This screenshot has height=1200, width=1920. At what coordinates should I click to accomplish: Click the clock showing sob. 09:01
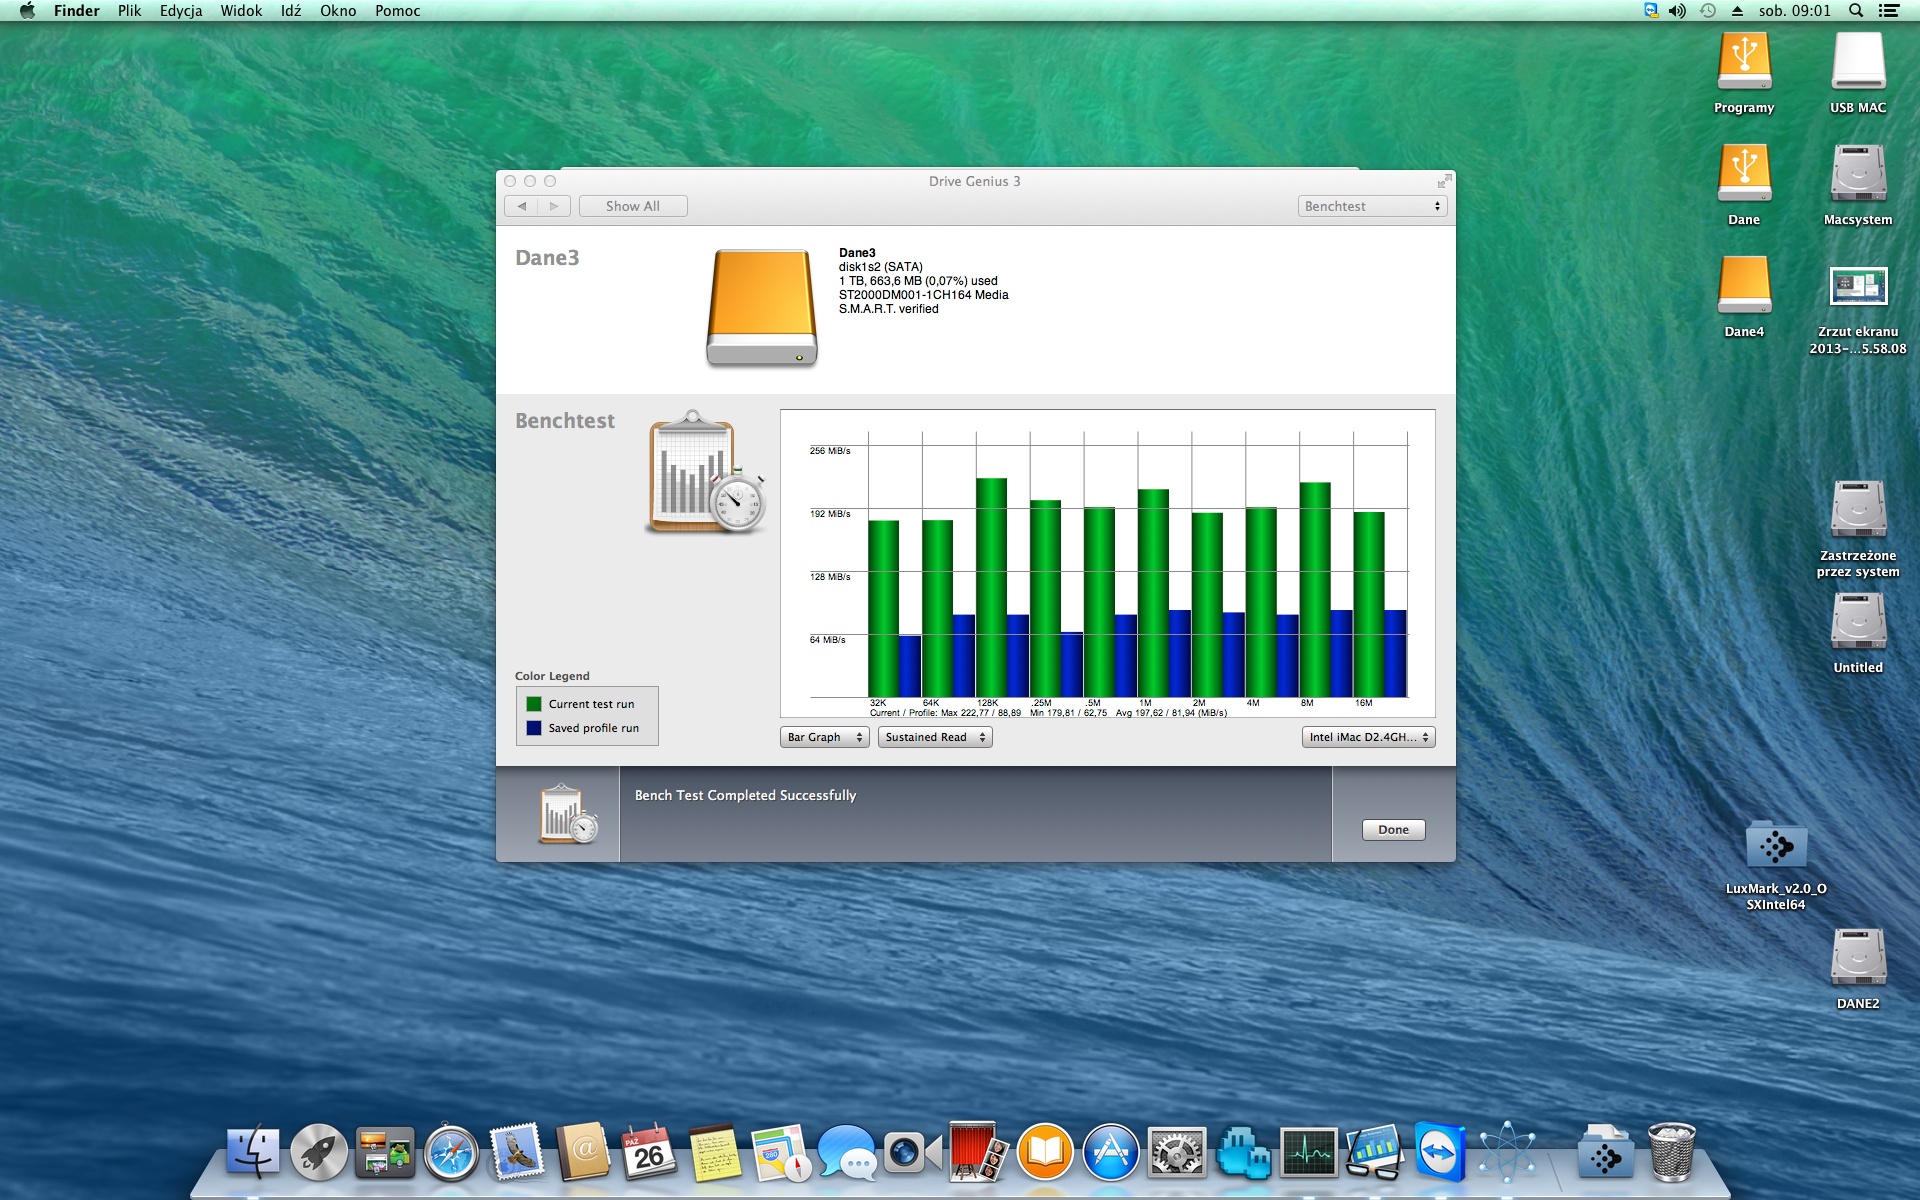click(x=1795, y=11)
